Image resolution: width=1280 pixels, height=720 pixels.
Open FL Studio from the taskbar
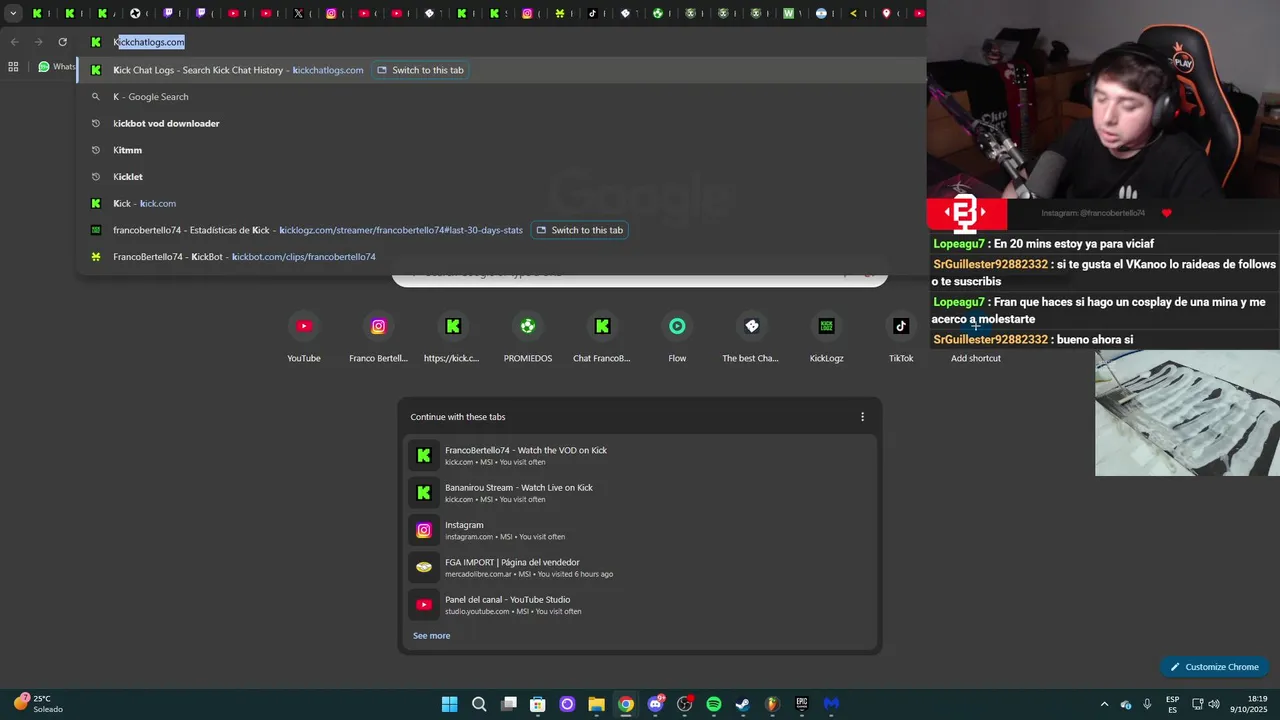pos(772,704)
